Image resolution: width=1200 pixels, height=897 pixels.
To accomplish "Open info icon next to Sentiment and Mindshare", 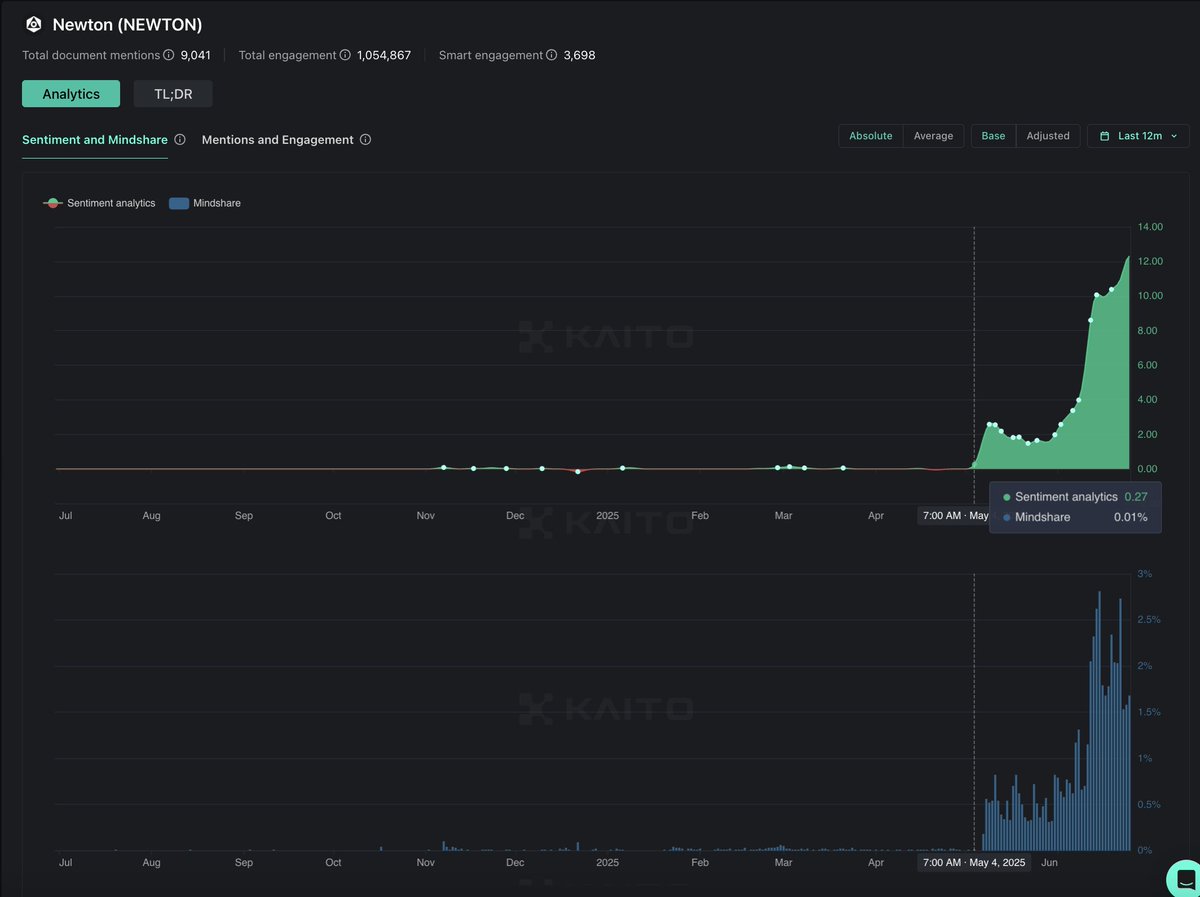I will [x=180, y=140].
